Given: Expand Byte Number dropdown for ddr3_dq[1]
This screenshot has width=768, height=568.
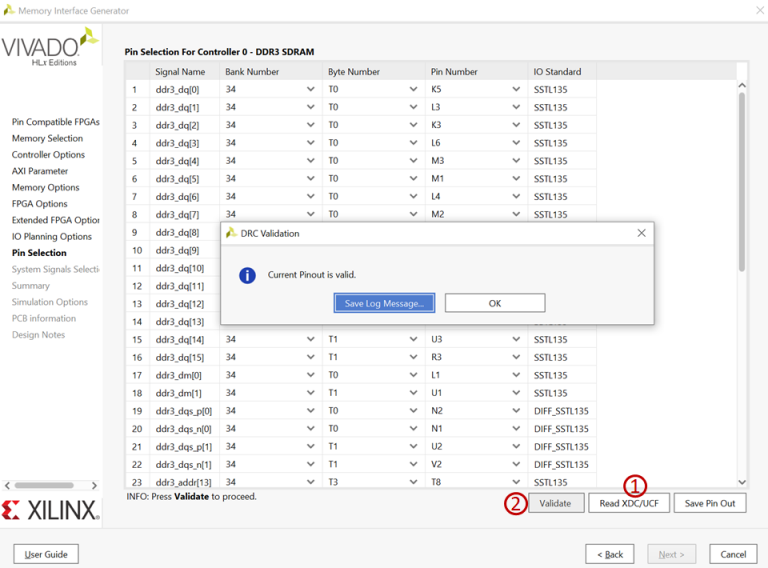Looking at the screenshot, I should 413,107.
